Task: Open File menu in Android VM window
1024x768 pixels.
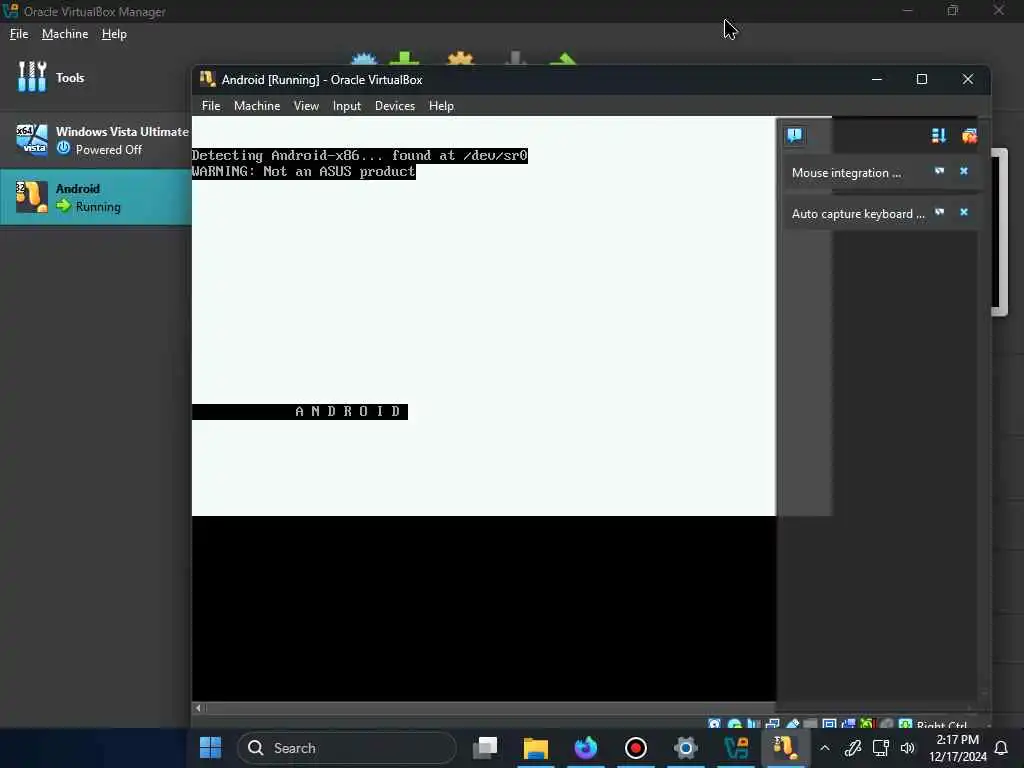Action: pos(211,106)
